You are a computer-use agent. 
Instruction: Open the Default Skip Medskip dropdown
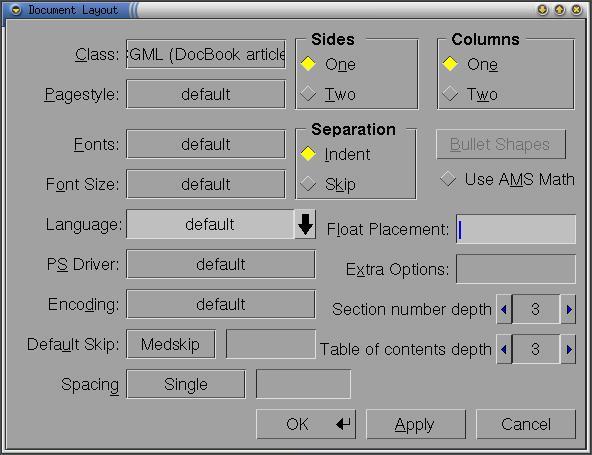171,344
